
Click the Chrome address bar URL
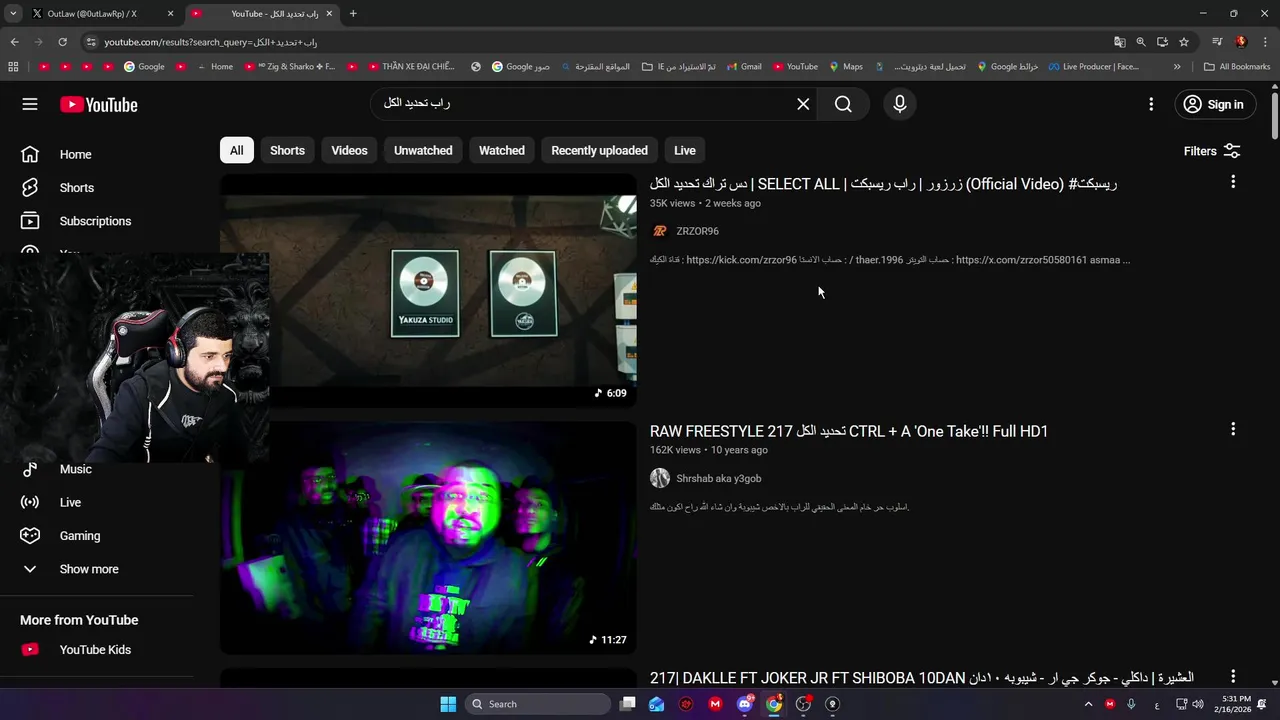[x=210, y=42]
